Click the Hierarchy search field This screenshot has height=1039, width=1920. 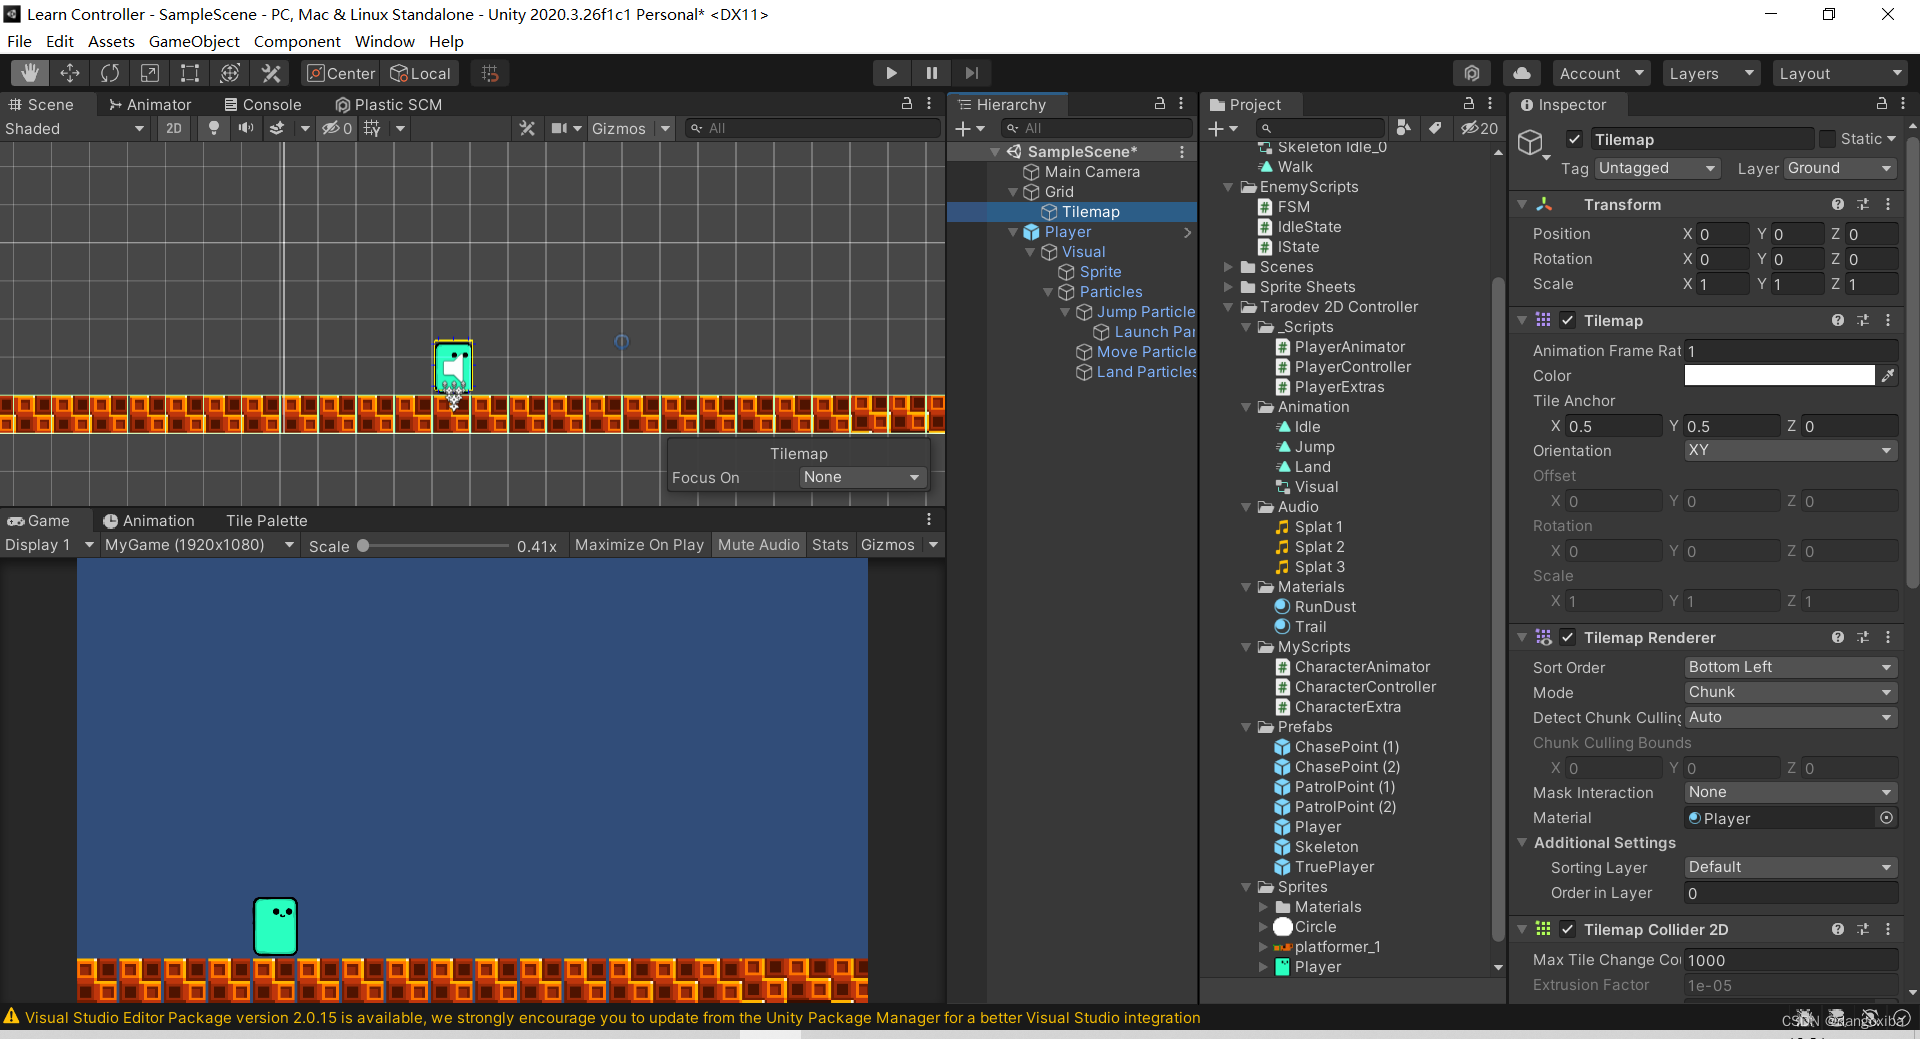1097,128
